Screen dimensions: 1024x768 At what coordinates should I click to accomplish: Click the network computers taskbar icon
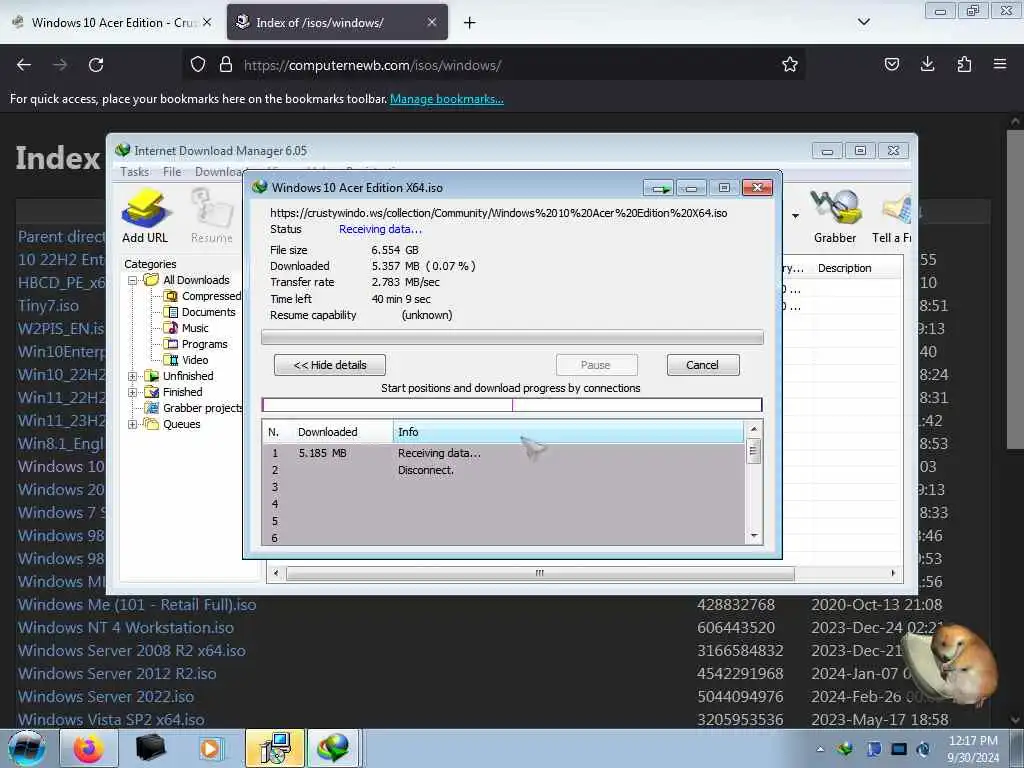click(x=274, y=748)
